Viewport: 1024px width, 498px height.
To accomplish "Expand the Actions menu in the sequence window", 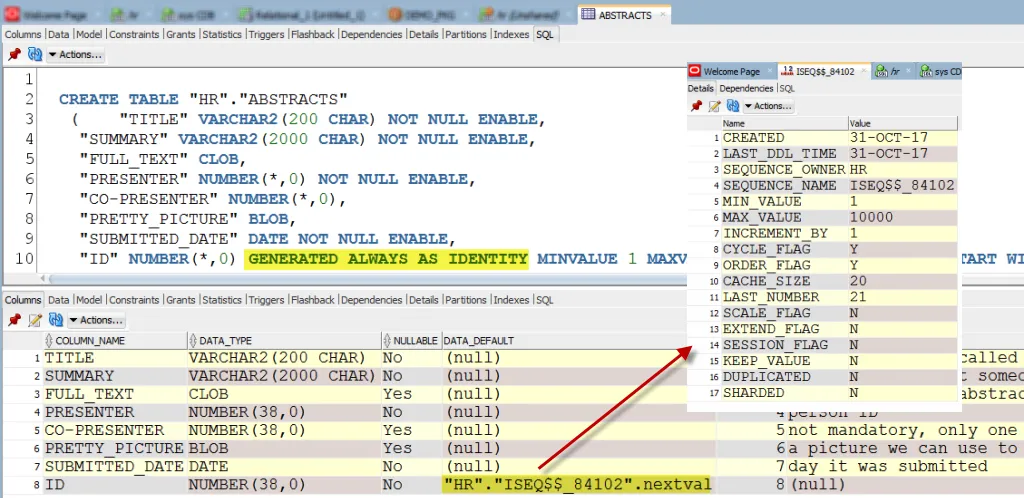I will click(767, 105).
